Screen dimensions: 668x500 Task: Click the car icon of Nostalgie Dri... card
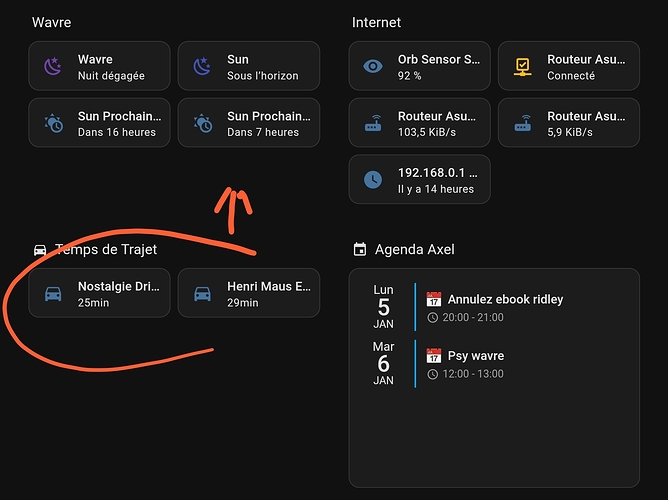tap(53, 294)
